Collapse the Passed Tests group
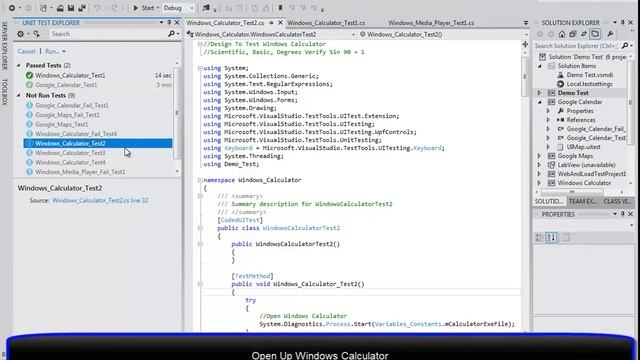Screen dimensions: 640x360 (19, 65)
